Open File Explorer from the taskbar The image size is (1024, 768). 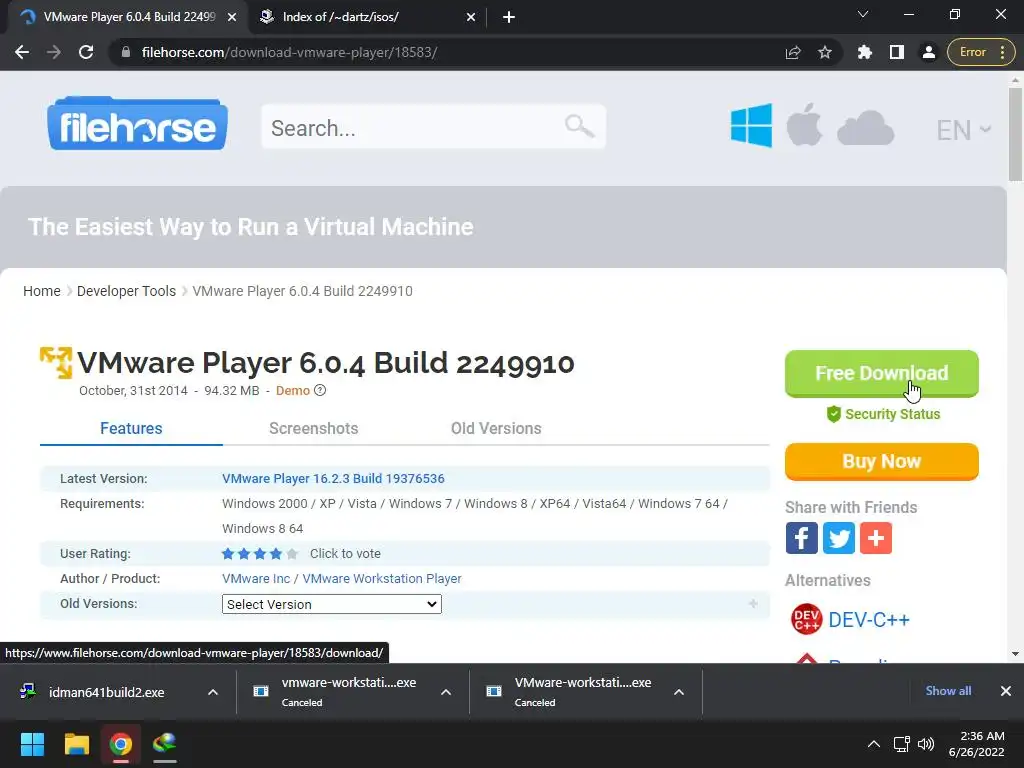coord(76,744)
